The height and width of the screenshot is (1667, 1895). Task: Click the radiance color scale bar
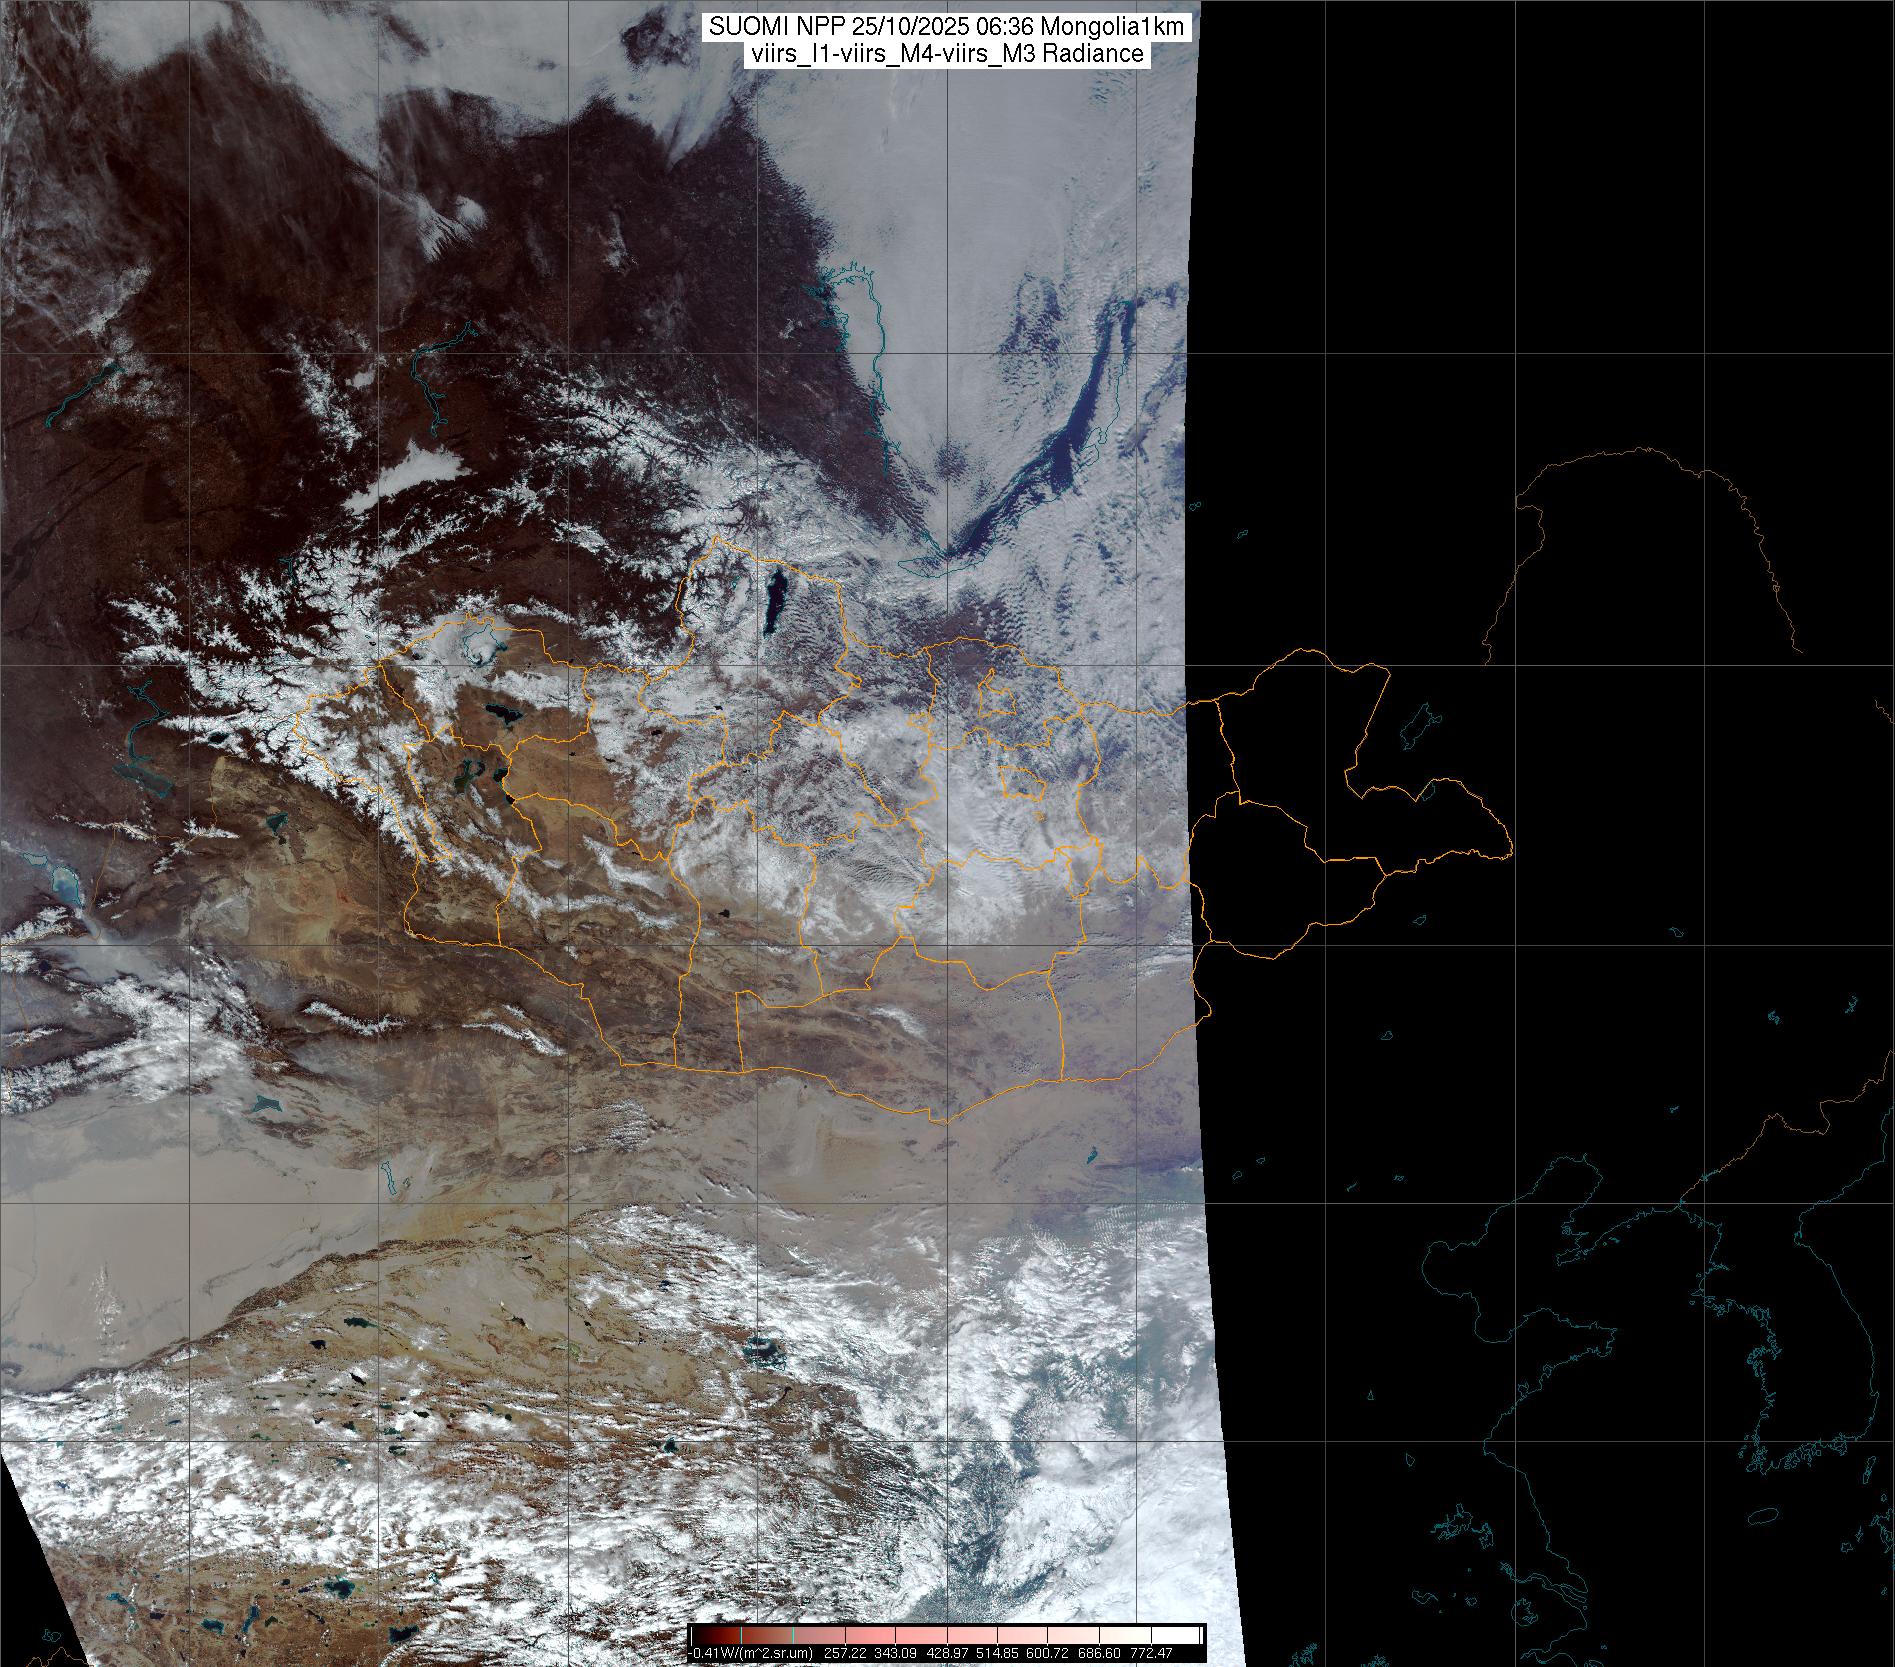[x=947, y=1635]
